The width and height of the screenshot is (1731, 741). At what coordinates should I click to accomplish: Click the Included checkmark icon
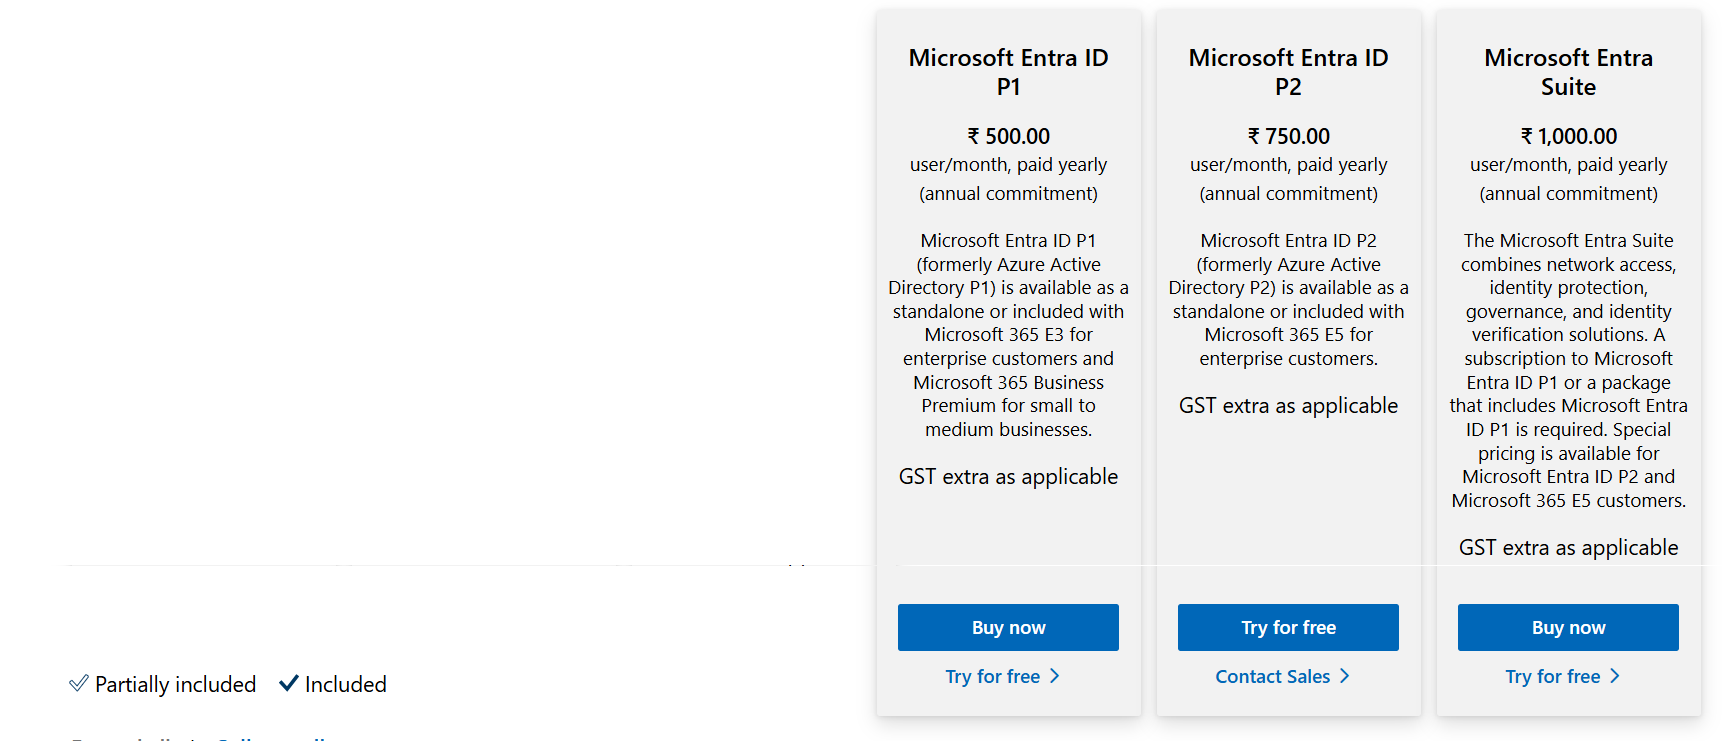pyautogui.click(x=290, y=684)
